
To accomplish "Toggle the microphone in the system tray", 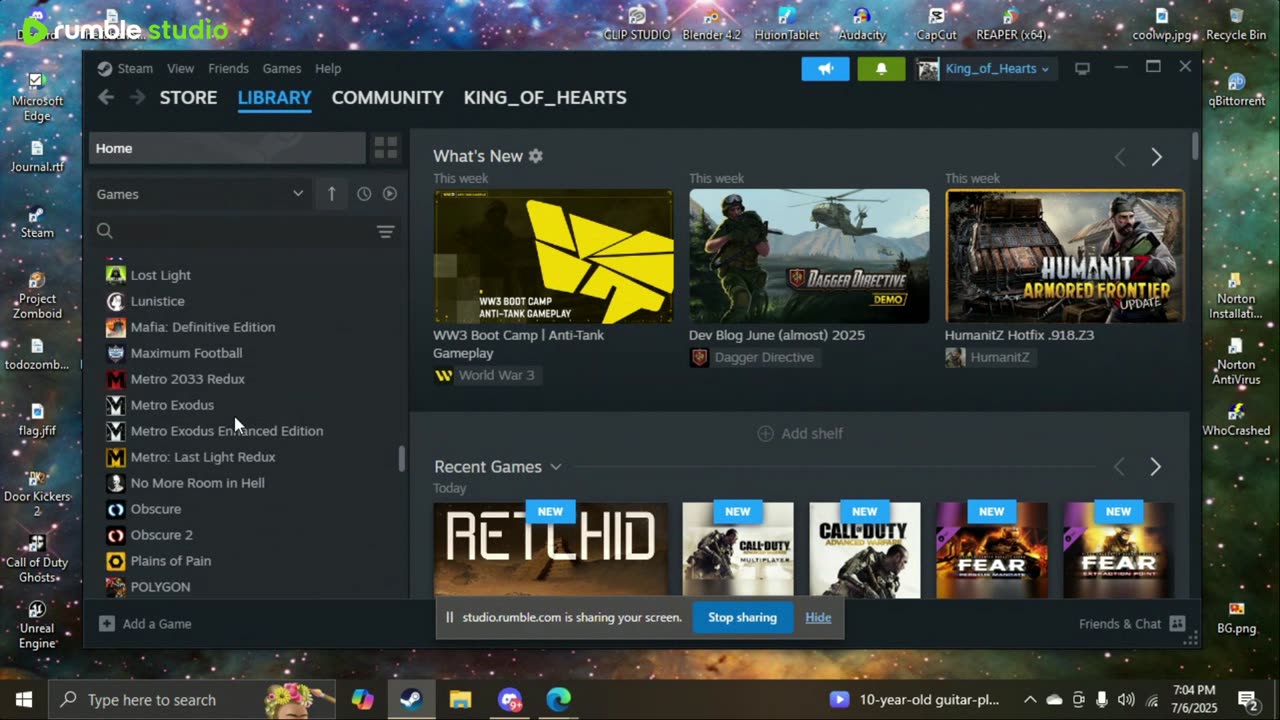I will (x=1102, y=700).
